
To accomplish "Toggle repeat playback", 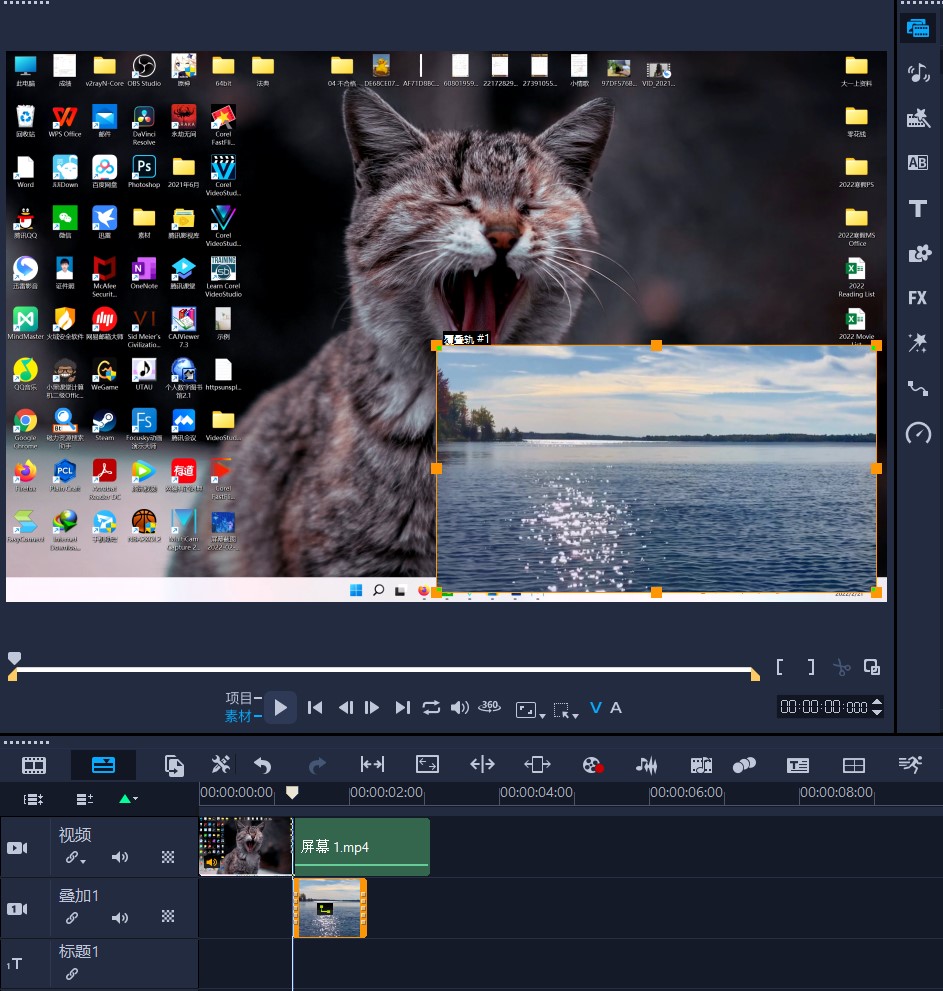I will [x=431, y=708].
